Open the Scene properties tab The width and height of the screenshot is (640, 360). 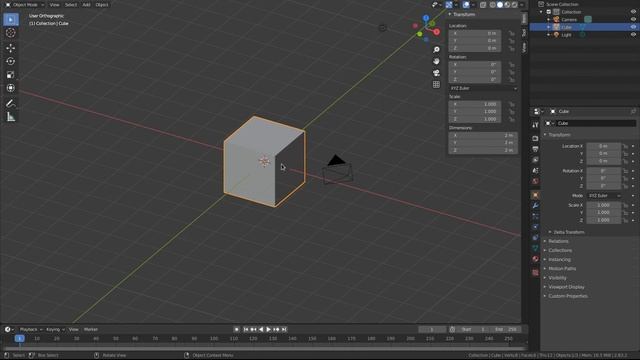pos(535,171)
